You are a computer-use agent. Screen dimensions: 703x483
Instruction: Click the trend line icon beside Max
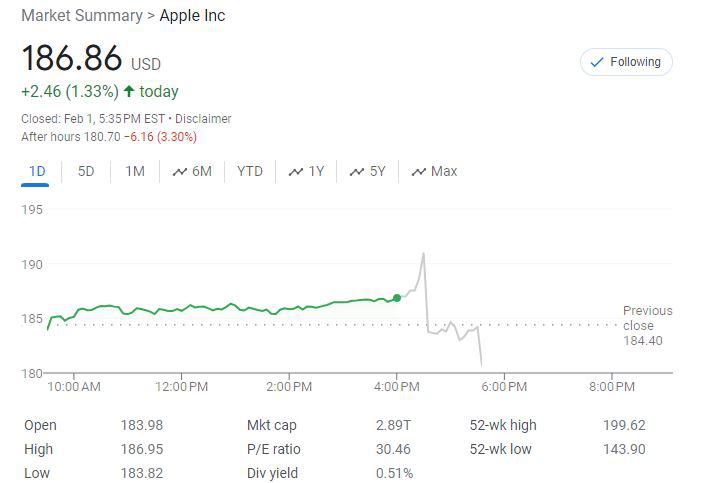tap(419, 172)
